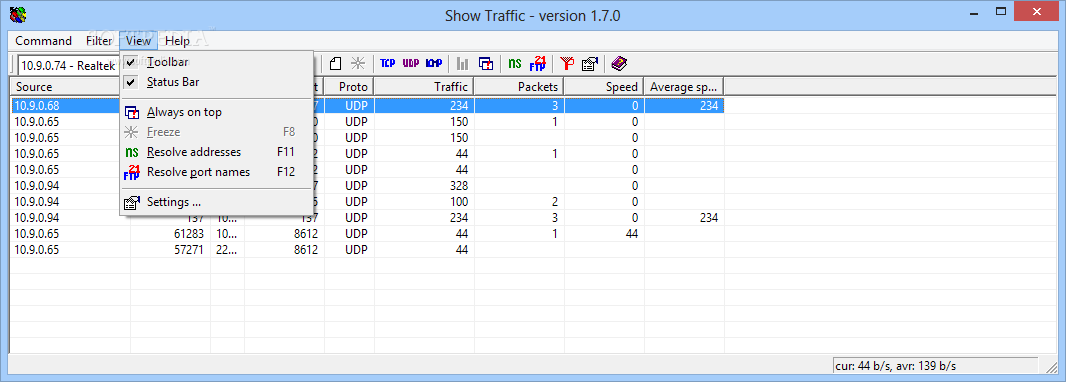Sort by the Source column header

(69, 87)
